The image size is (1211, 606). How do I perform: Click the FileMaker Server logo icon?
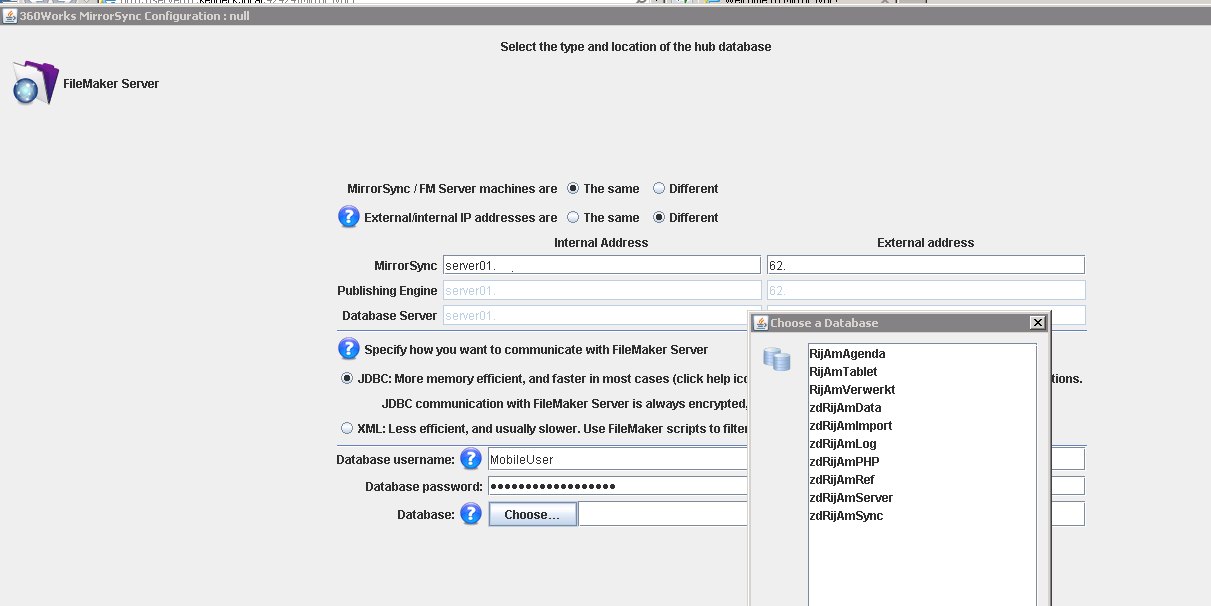(x=34, y=84)
